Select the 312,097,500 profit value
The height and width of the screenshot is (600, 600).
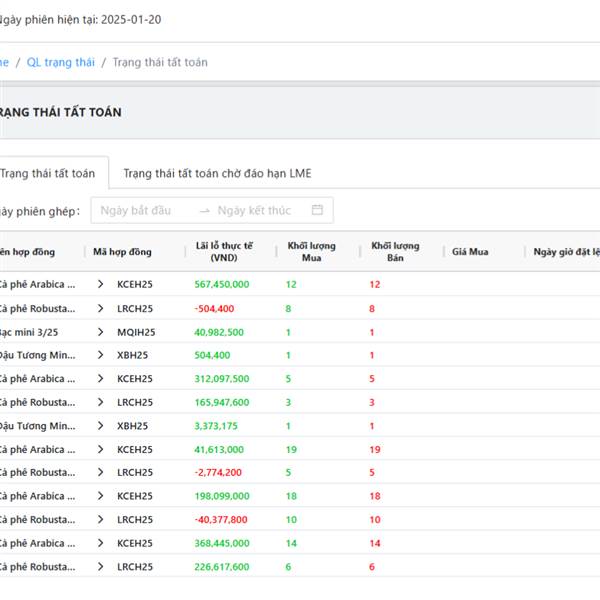(x=222, y=378)
